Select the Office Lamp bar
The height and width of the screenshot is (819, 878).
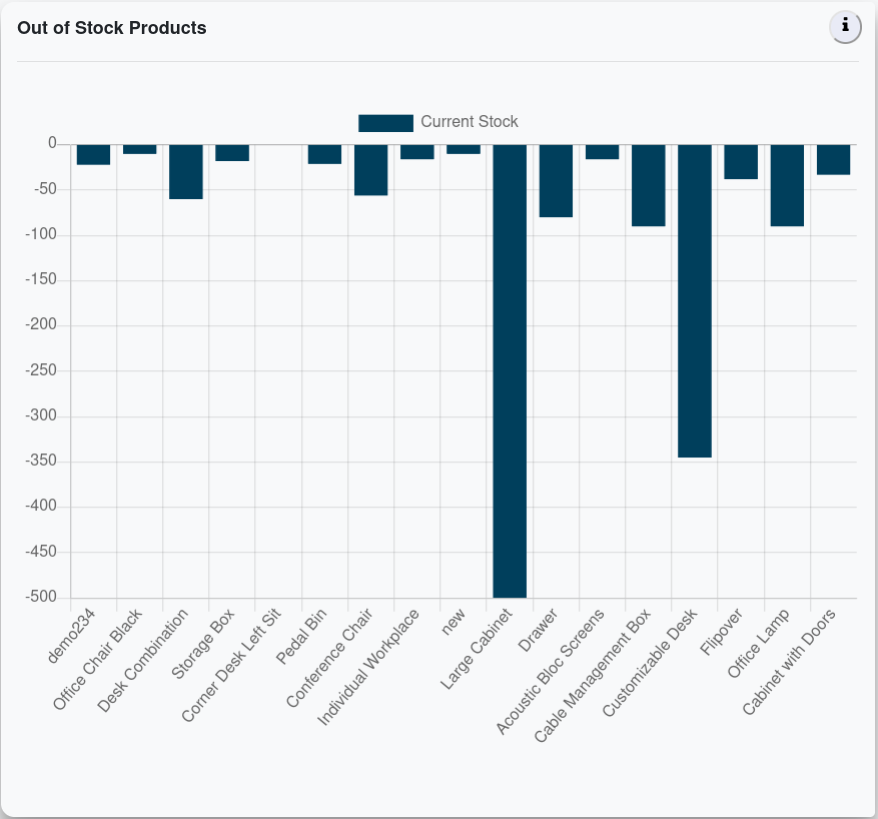pyautogui.click(x=787, y=186)
